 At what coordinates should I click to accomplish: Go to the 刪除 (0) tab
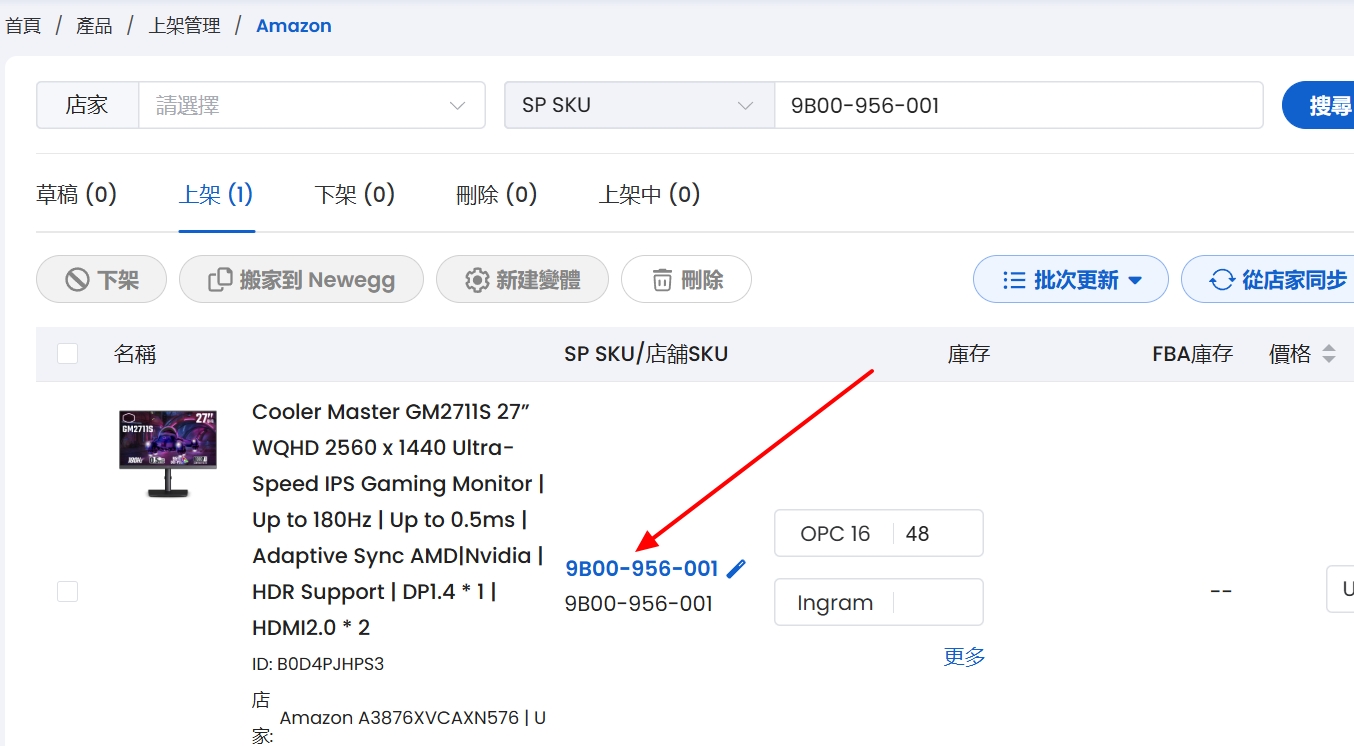(x=496, y=194)
